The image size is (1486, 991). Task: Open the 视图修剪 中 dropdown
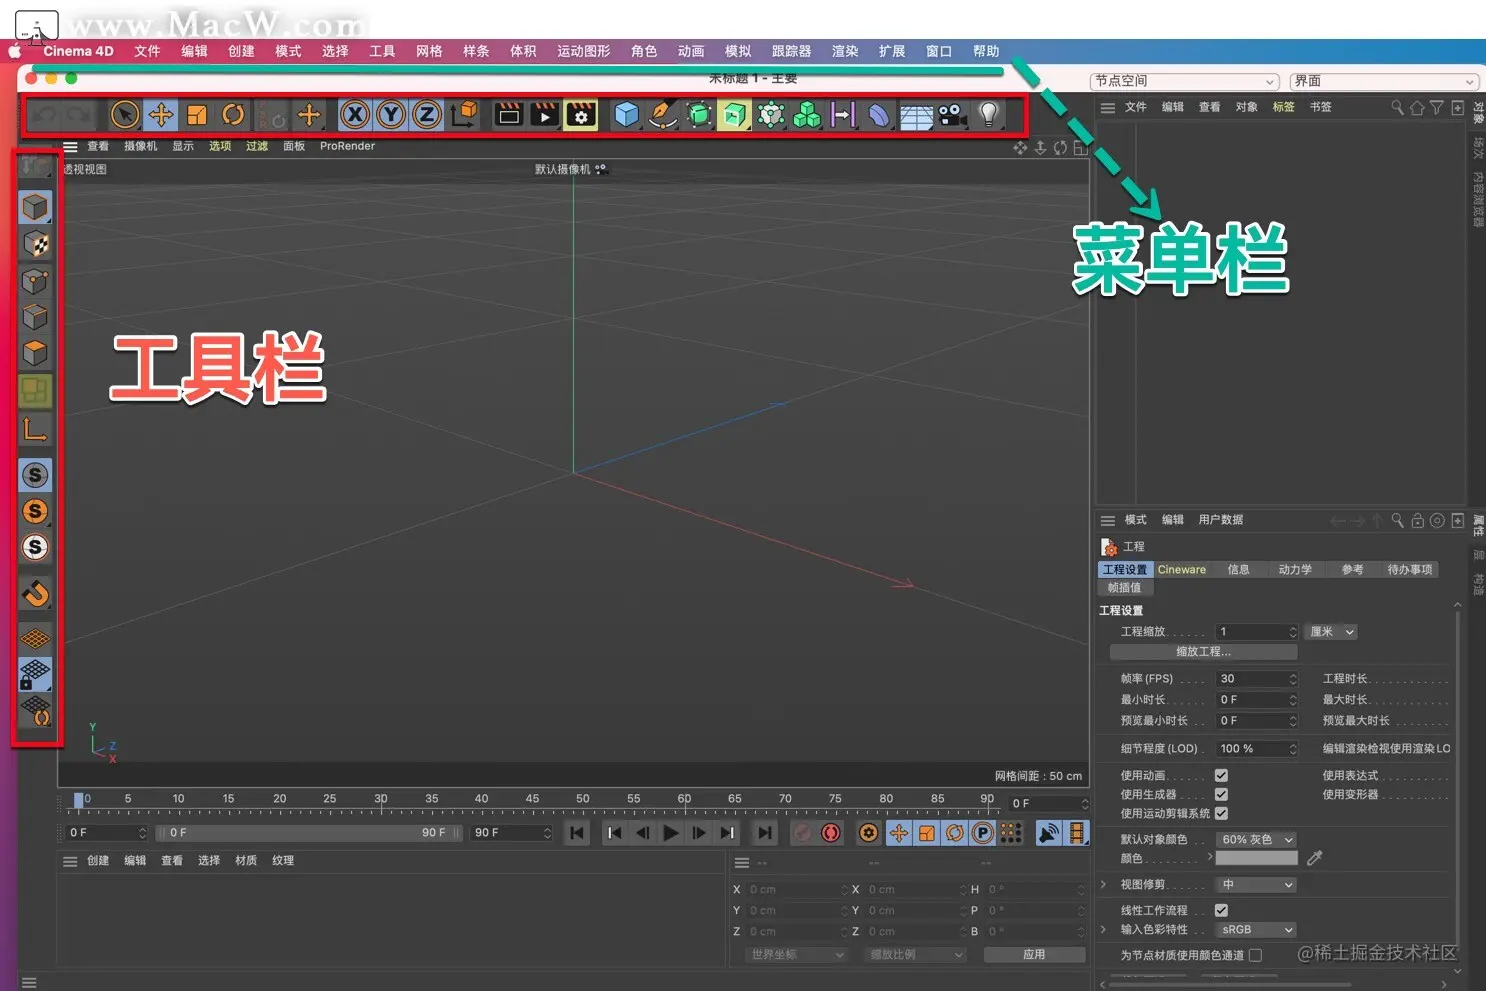click(x=1256, y=885)
